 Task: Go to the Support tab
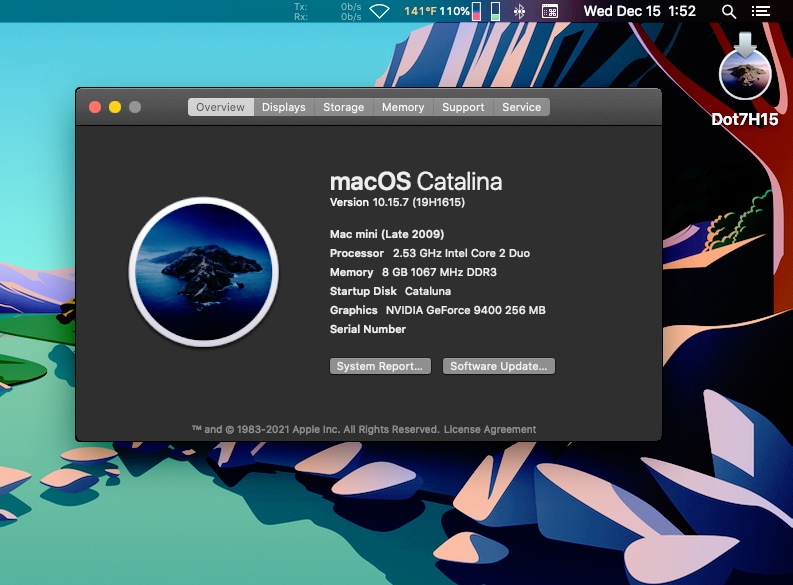pos(463,107)
